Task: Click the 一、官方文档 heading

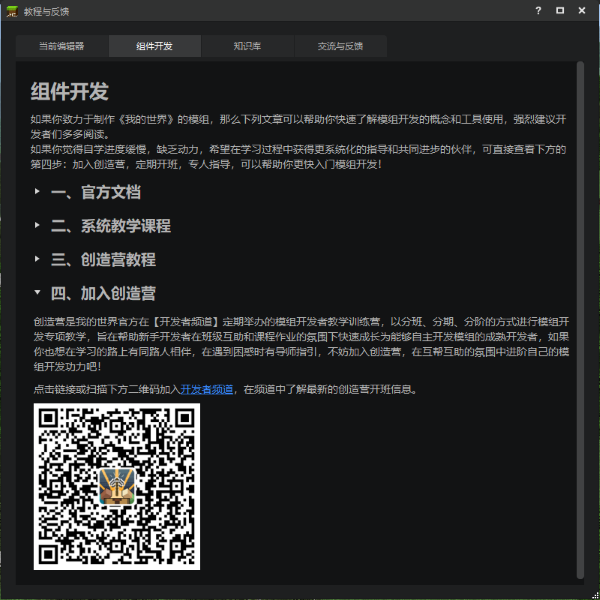Action: point(96,192)
